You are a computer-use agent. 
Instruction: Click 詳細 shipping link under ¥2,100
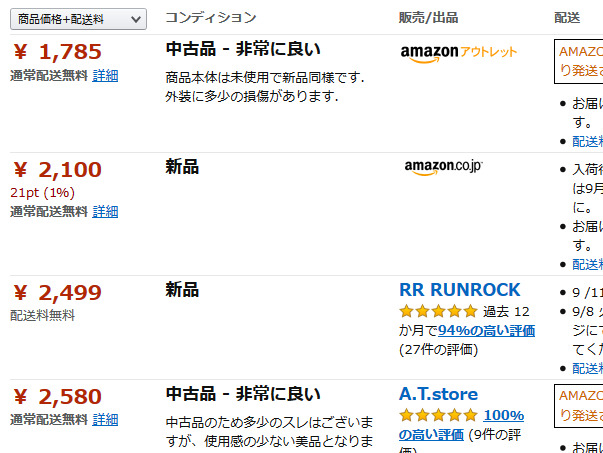click(x=105, y=211)
